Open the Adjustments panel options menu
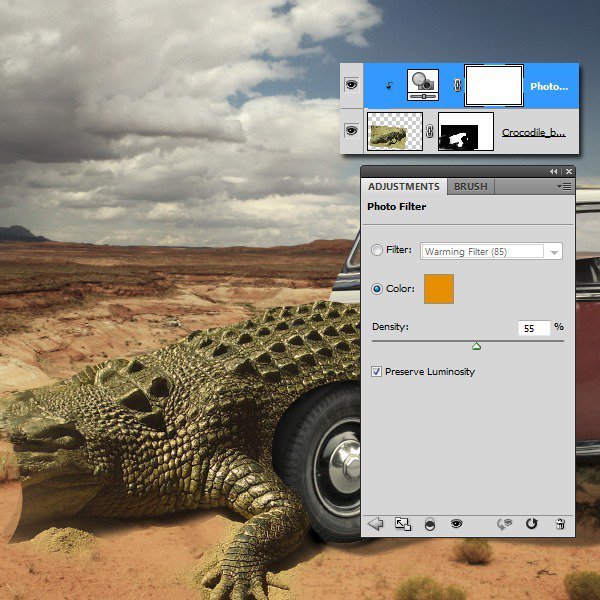The image size is (600, 600). (x=564, y=186)
